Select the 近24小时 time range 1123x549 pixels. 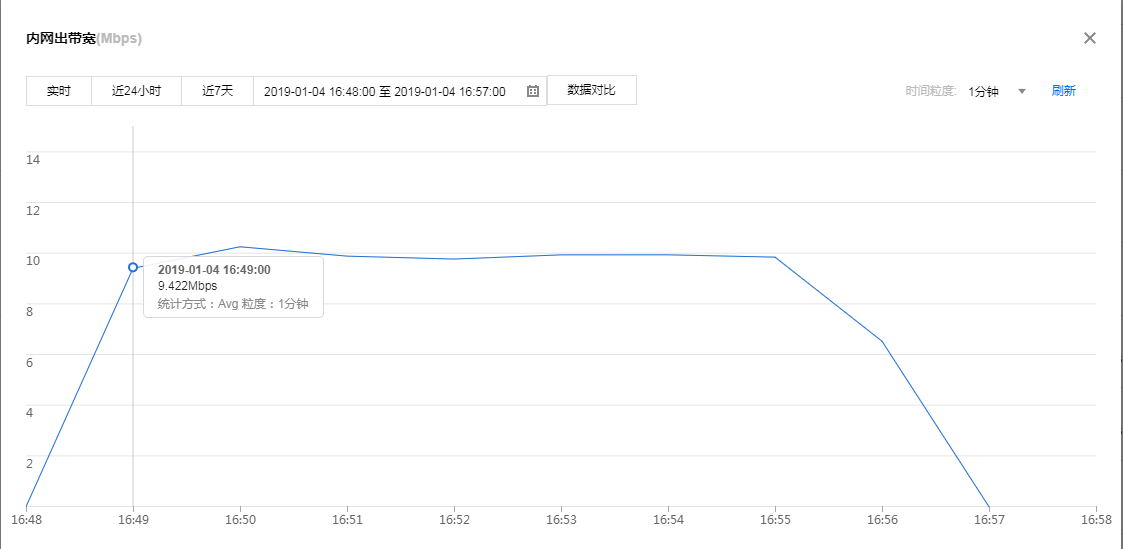click(x=136, y=91)
